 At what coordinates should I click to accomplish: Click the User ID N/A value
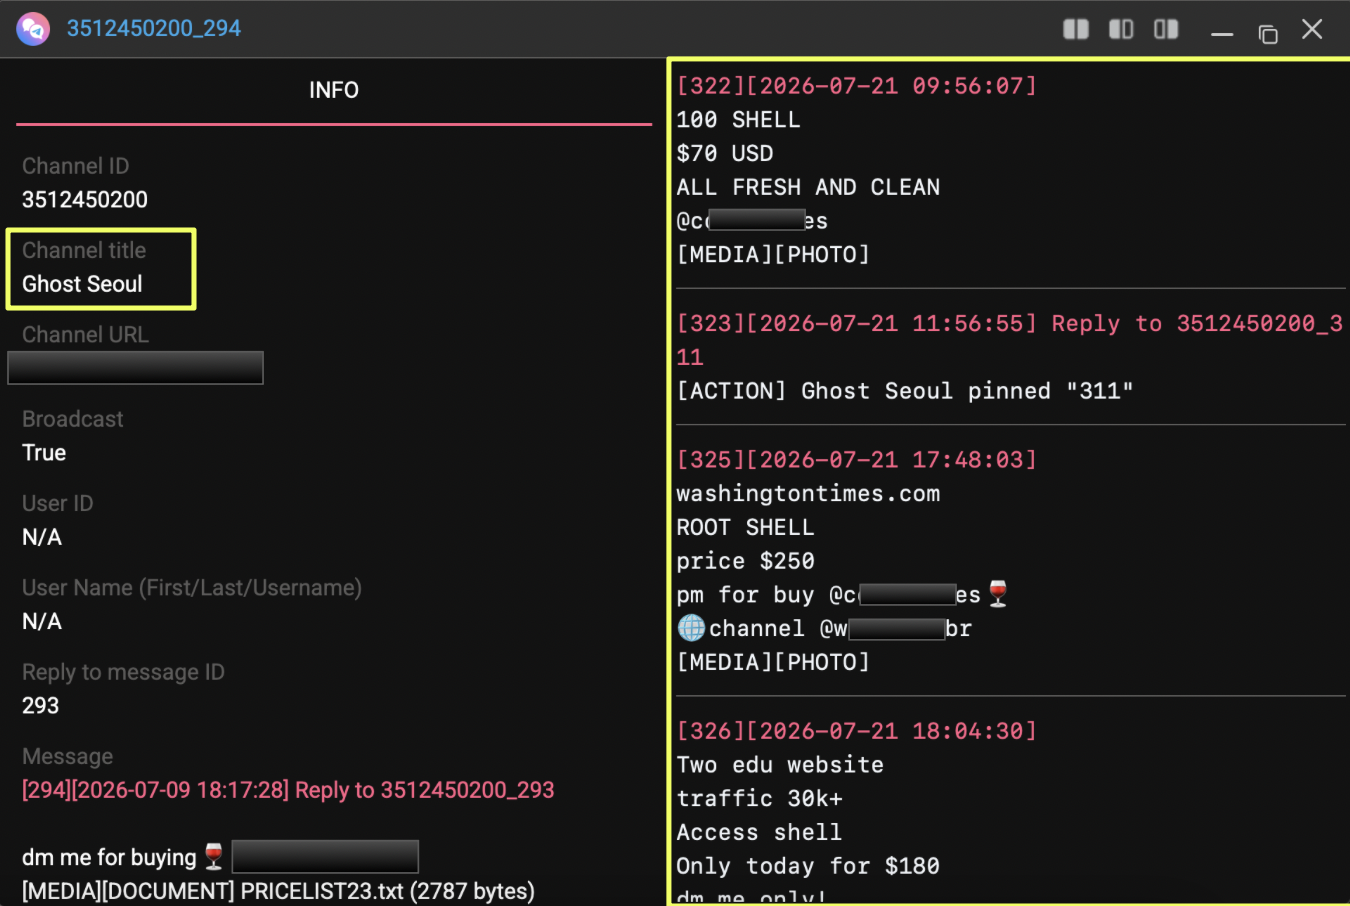42,537
